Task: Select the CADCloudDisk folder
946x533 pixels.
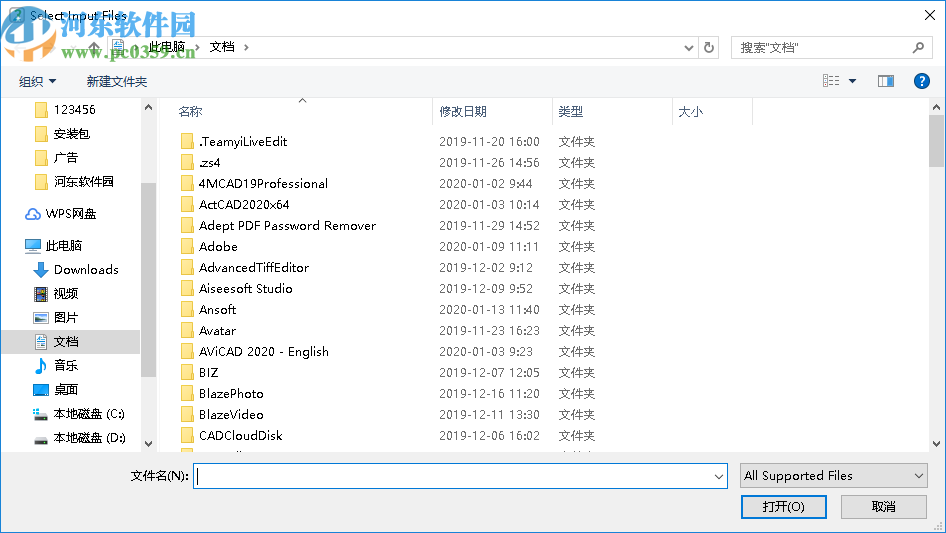Action: (x=232, y=435)
